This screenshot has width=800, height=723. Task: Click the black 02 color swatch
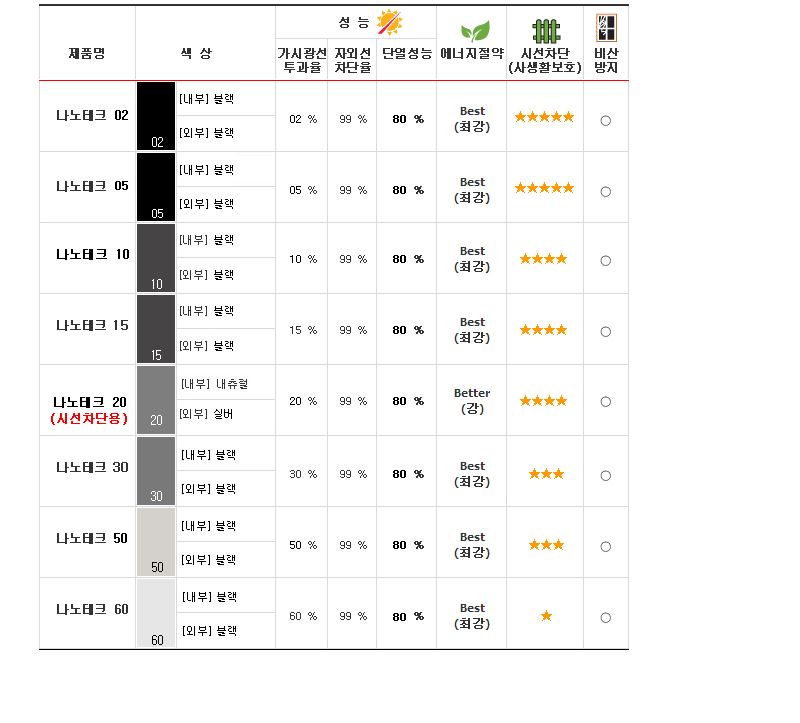click(156, 116)
